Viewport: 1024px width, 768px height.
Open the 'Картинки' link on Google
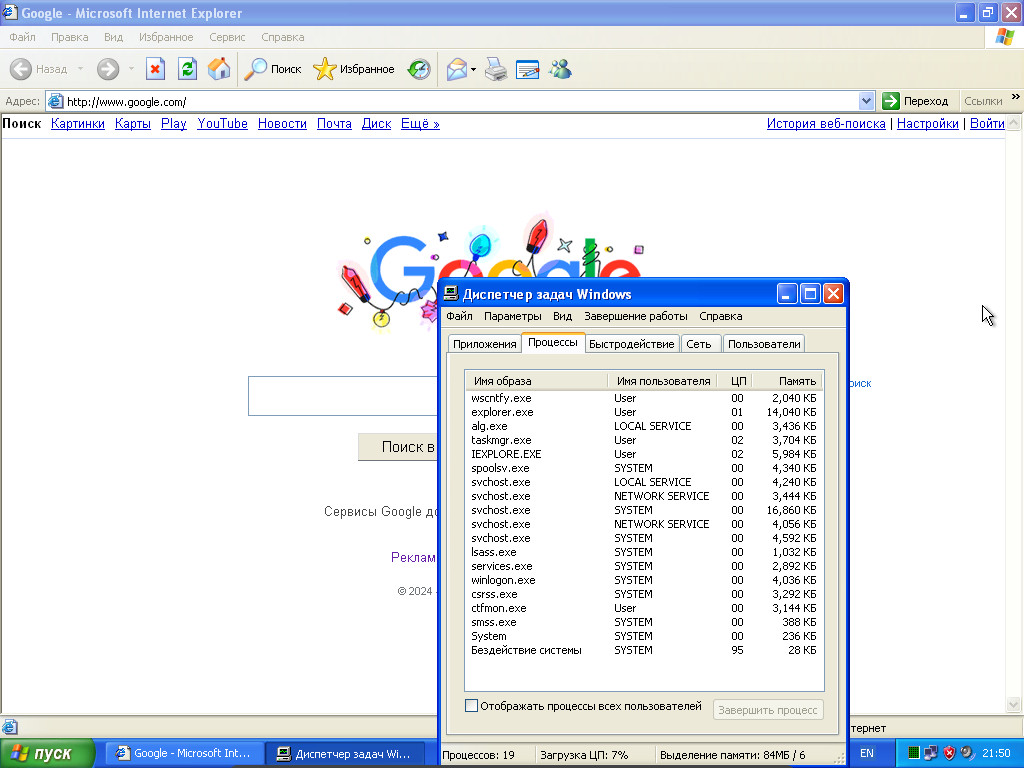tap(78, 123)
